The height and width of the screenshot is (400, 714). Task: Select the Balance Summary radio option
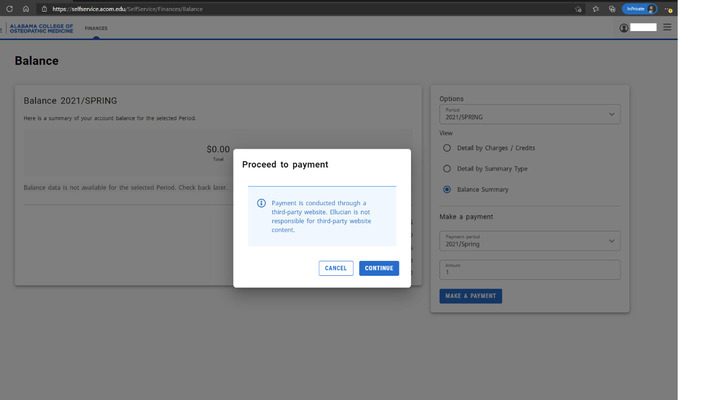click(447, 189)
